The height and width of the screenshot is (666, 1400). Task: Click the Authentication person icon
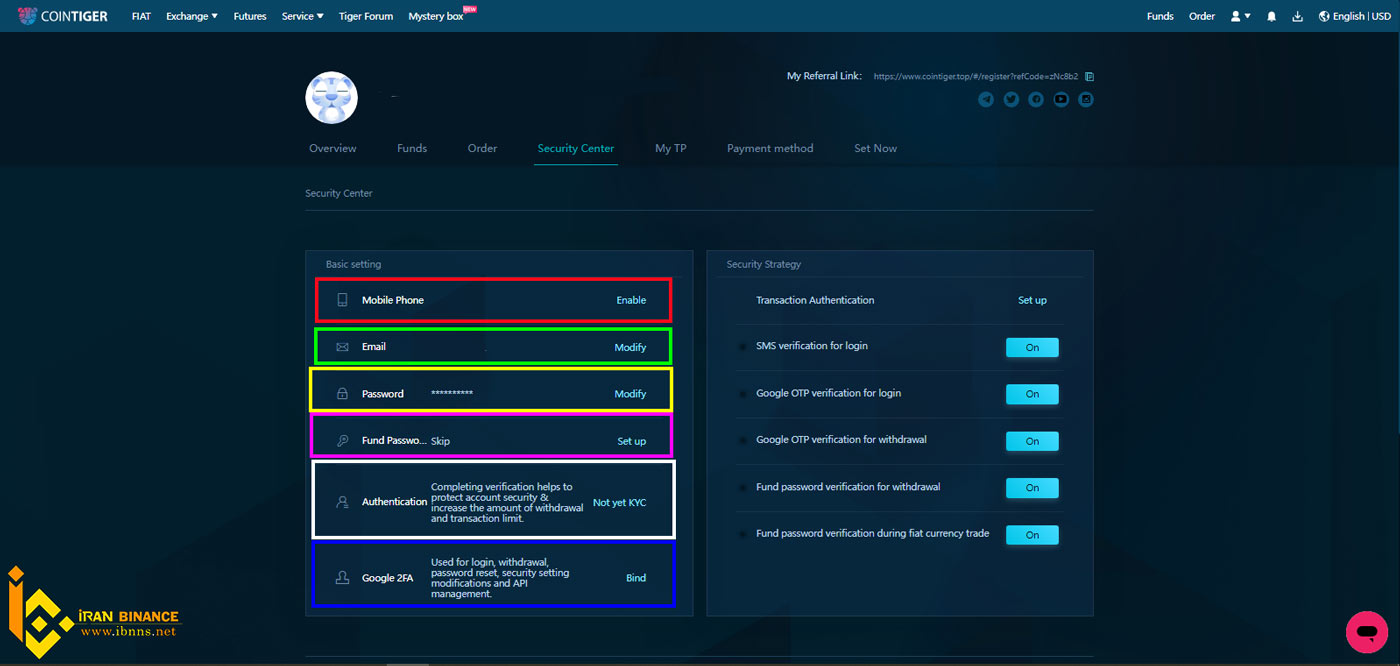tap(342, 502)
